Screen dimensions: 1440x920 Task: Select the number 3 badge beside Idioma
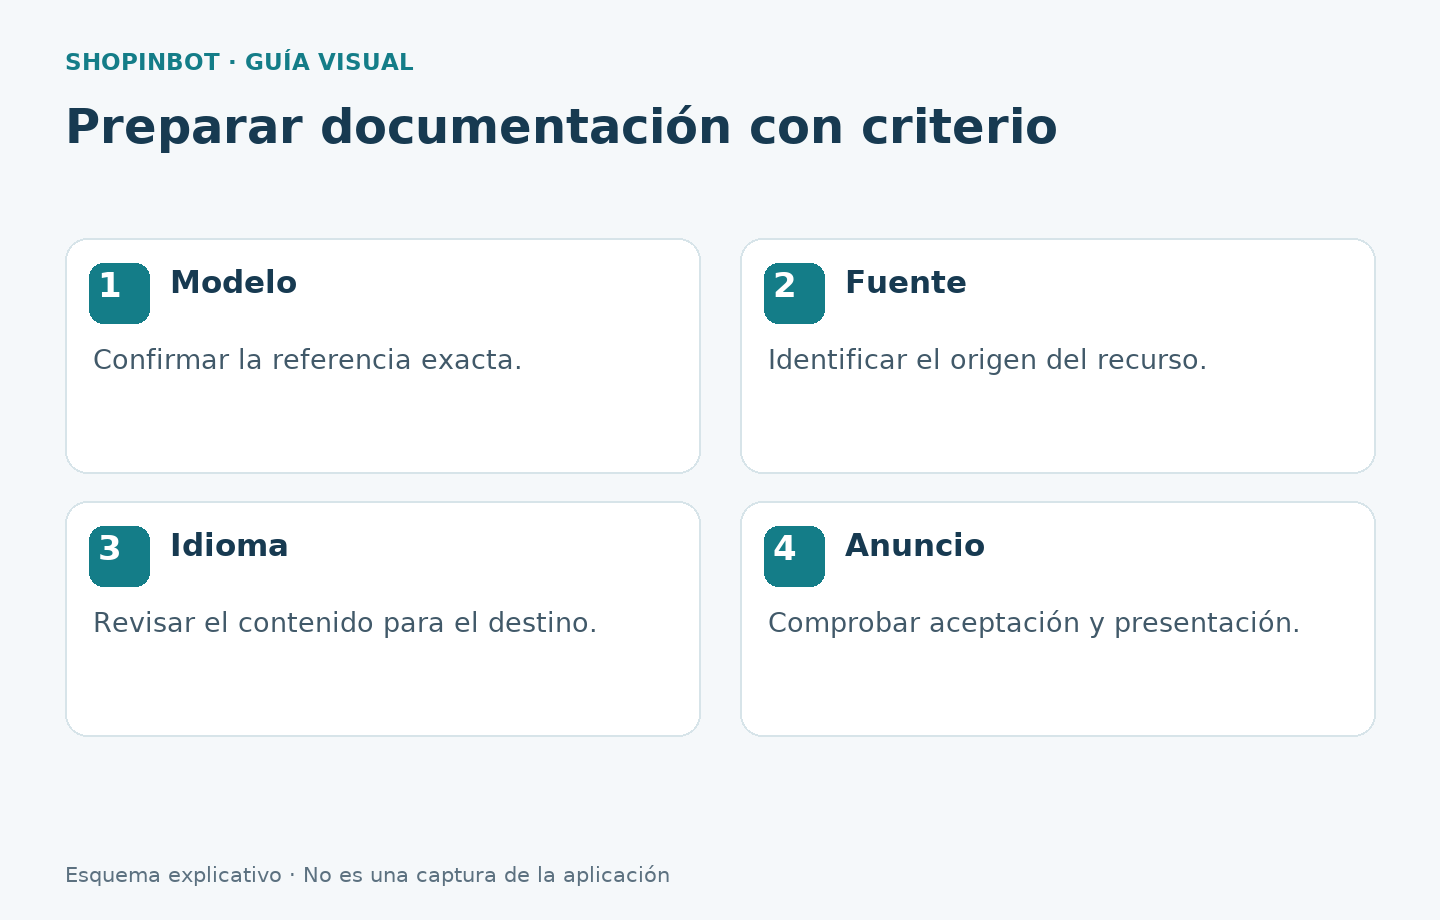[119, 556]
